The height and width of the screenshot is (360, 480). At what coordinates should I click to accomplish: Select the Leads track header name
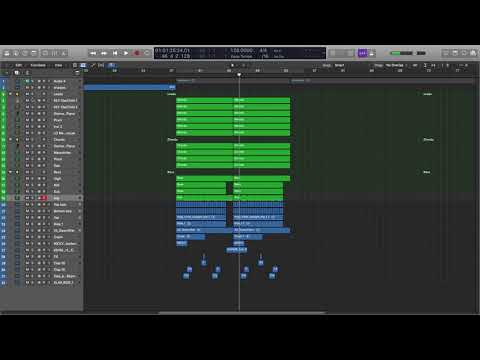coord(58,94)
